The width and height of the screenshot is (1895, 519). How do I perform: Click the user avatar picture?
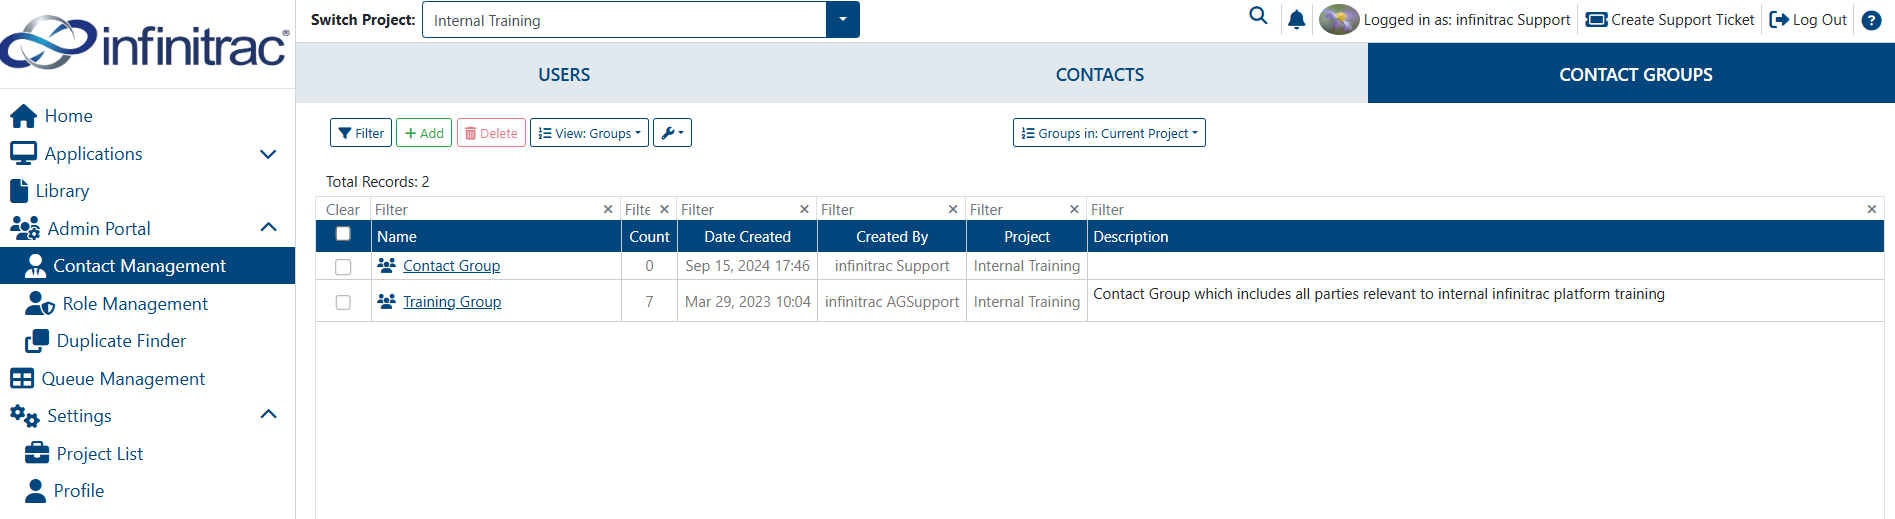point(1339,19)
